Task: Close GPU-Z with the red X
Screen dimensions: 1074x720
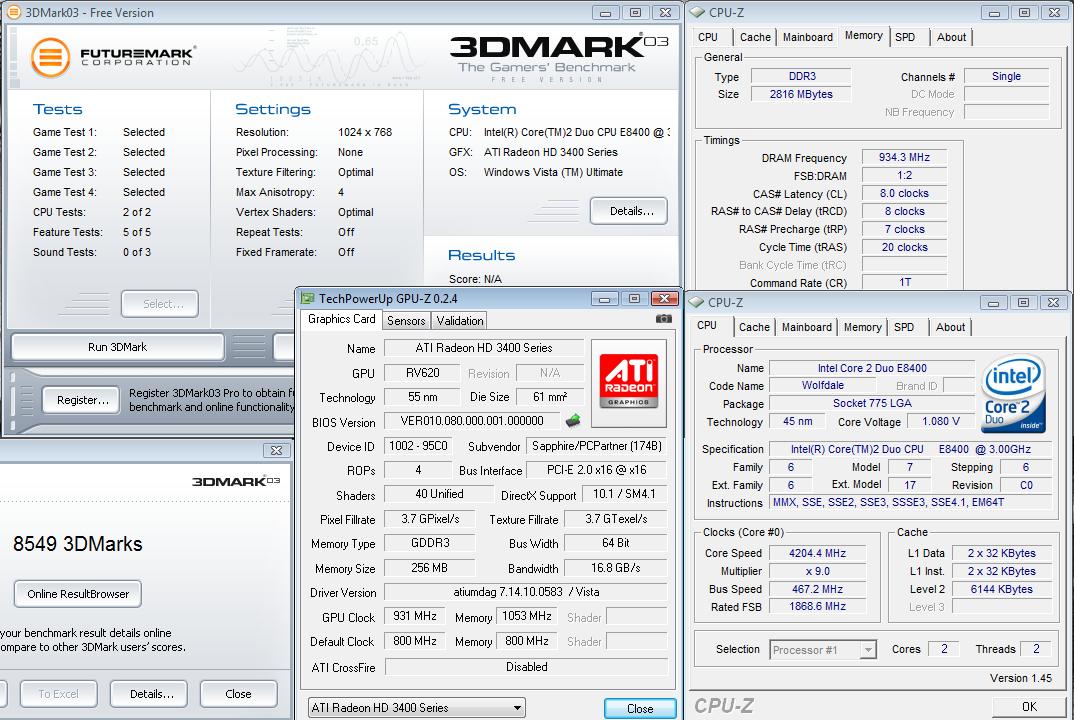Action: (x=664, y=299)
